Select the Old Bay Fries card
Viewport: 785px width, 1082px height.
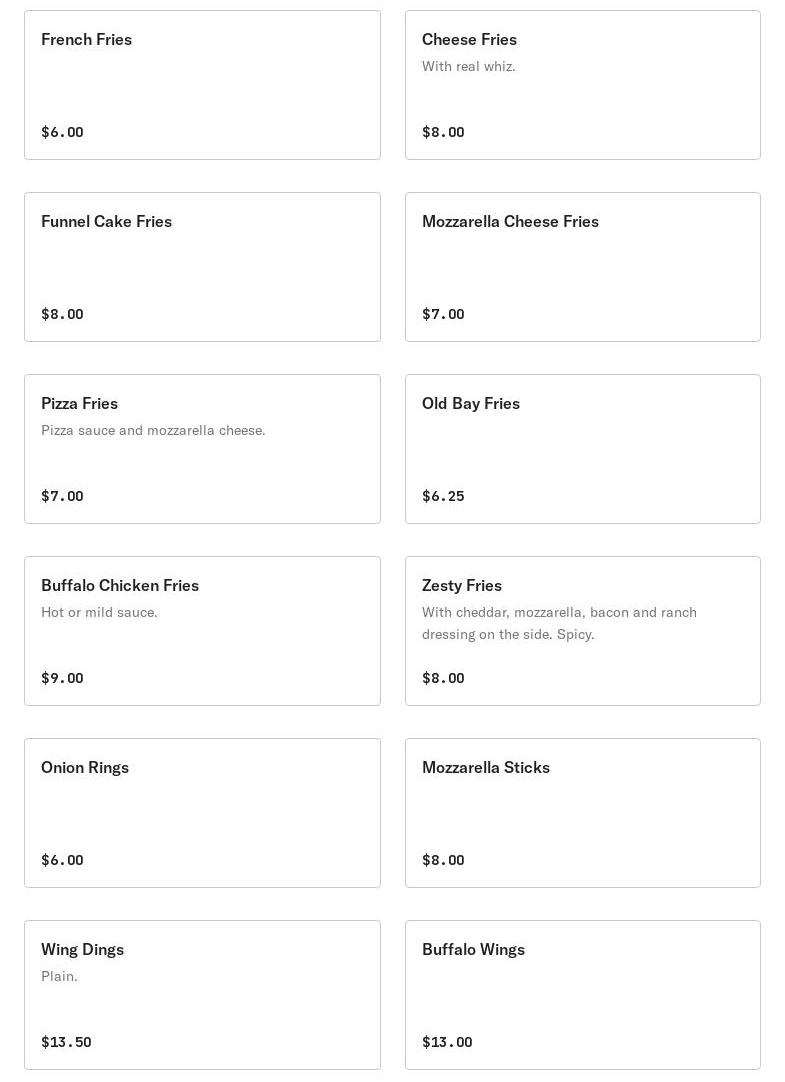(x=582, y=449)
